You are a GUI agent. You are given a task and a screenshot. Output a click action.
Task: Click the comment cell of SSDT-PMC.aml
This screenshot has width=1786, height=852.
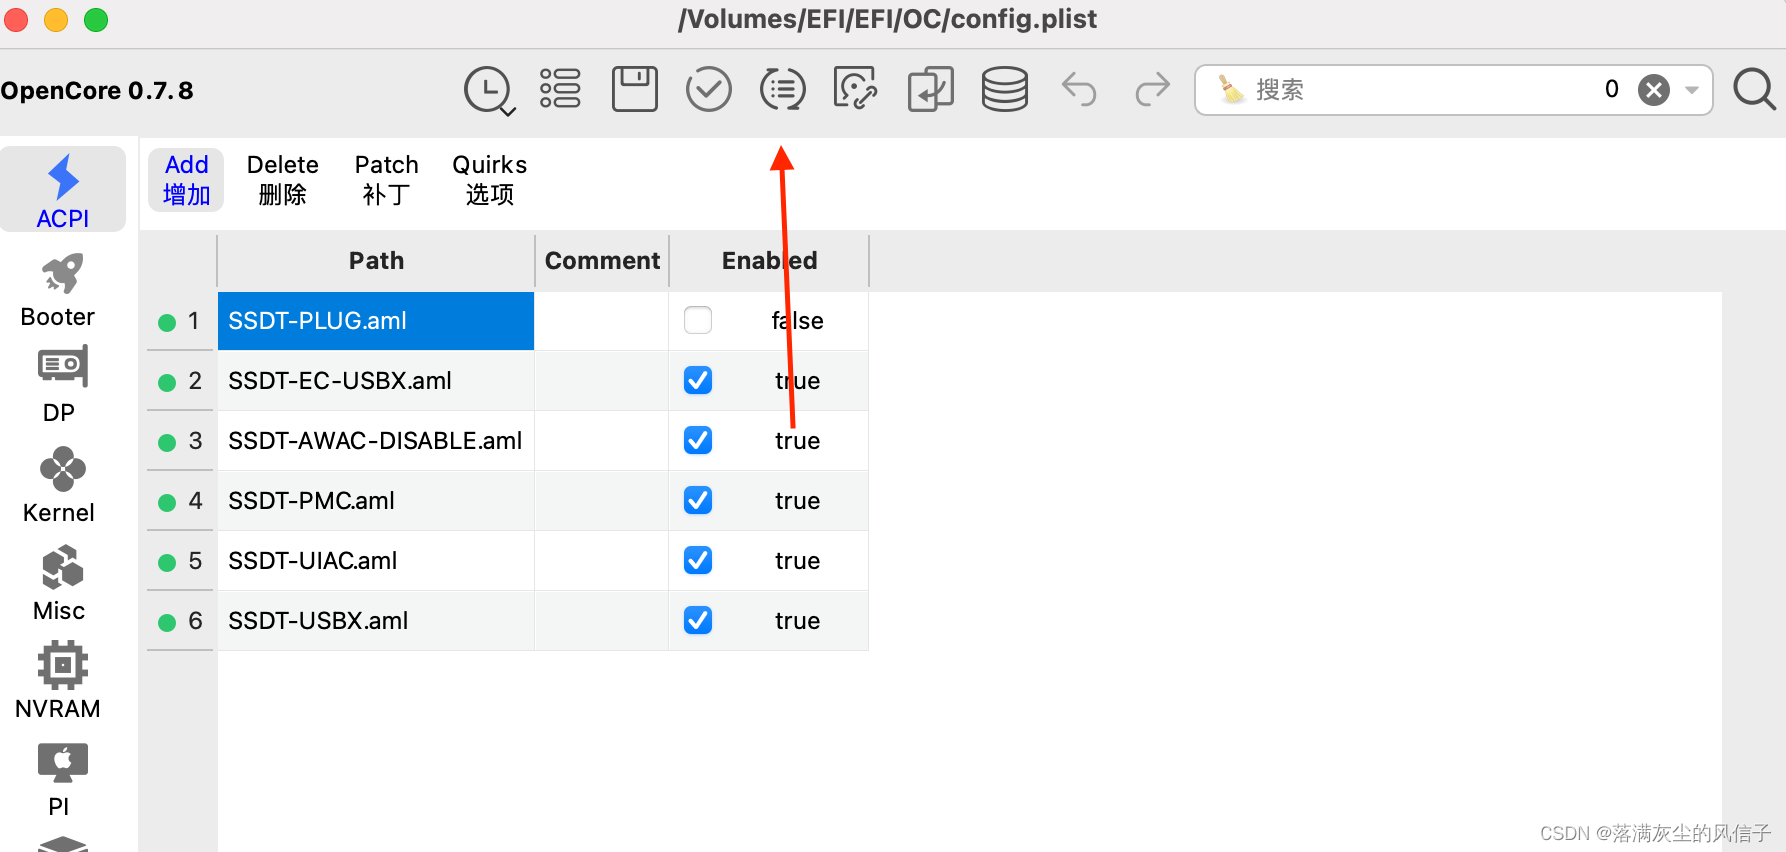pyautogui.click(x=601, y=501)
